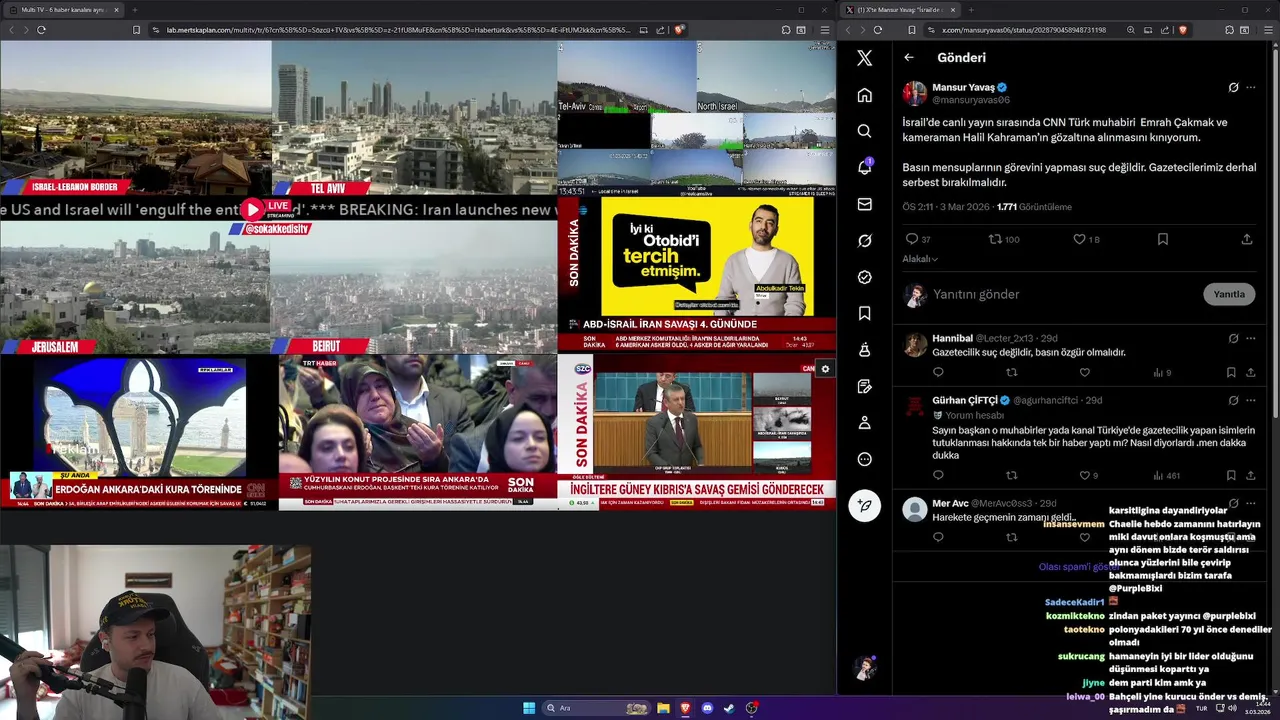Open Brave Shields in the Multi TV window
The image size is (1280, 720).
(x=679, y=30)
